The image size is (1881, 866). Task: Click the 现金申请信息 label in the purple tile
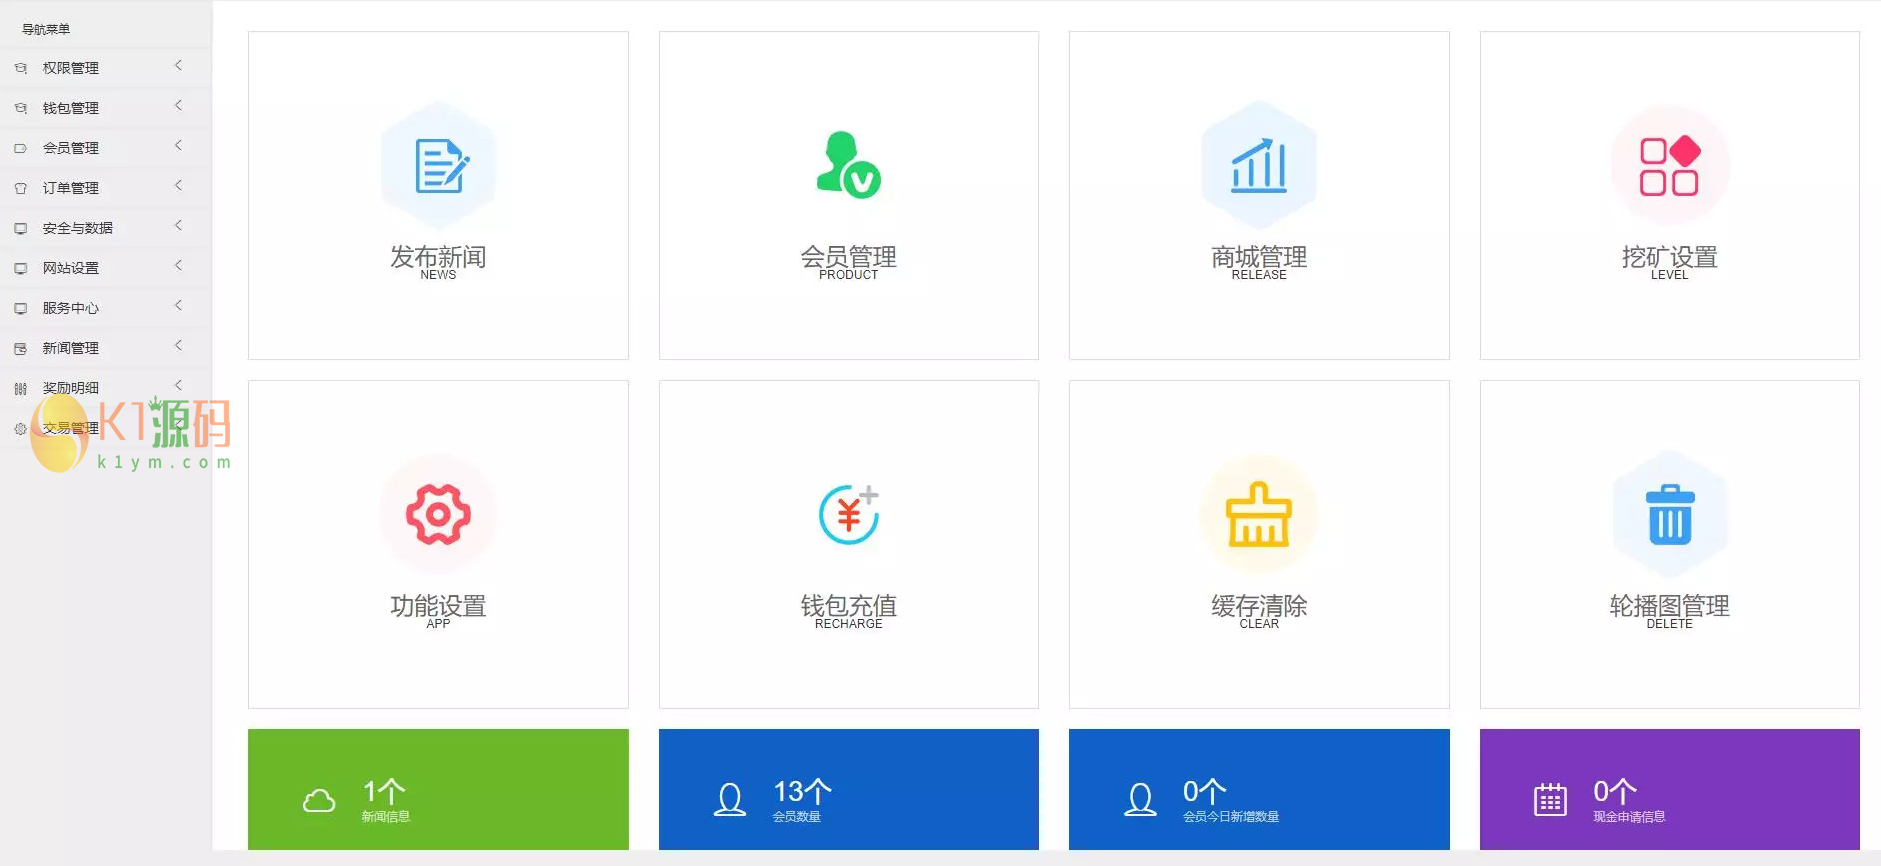pos(1629,817)
